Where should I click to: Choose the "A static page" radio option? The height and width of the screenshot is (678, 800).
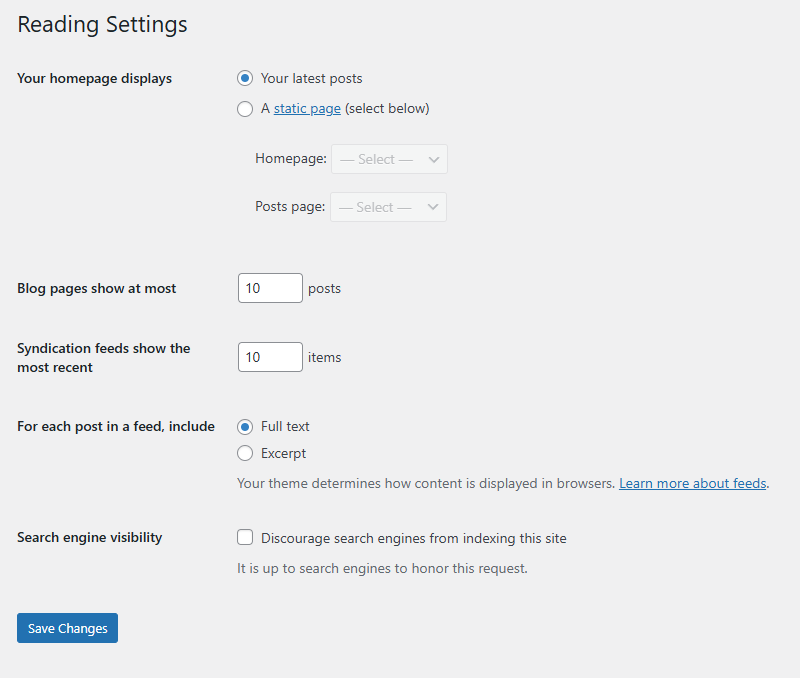coord(245,109)
